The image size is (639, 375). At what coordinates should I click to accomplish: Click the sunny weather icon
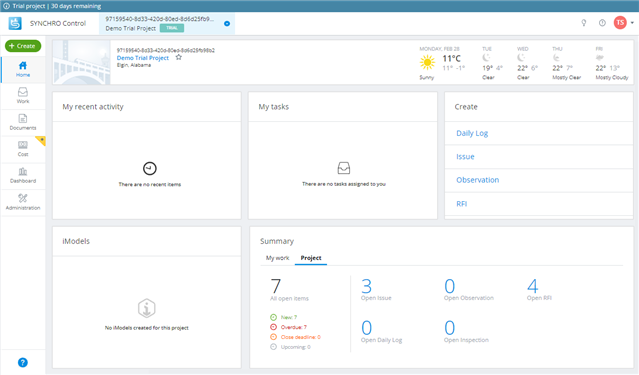427,62
